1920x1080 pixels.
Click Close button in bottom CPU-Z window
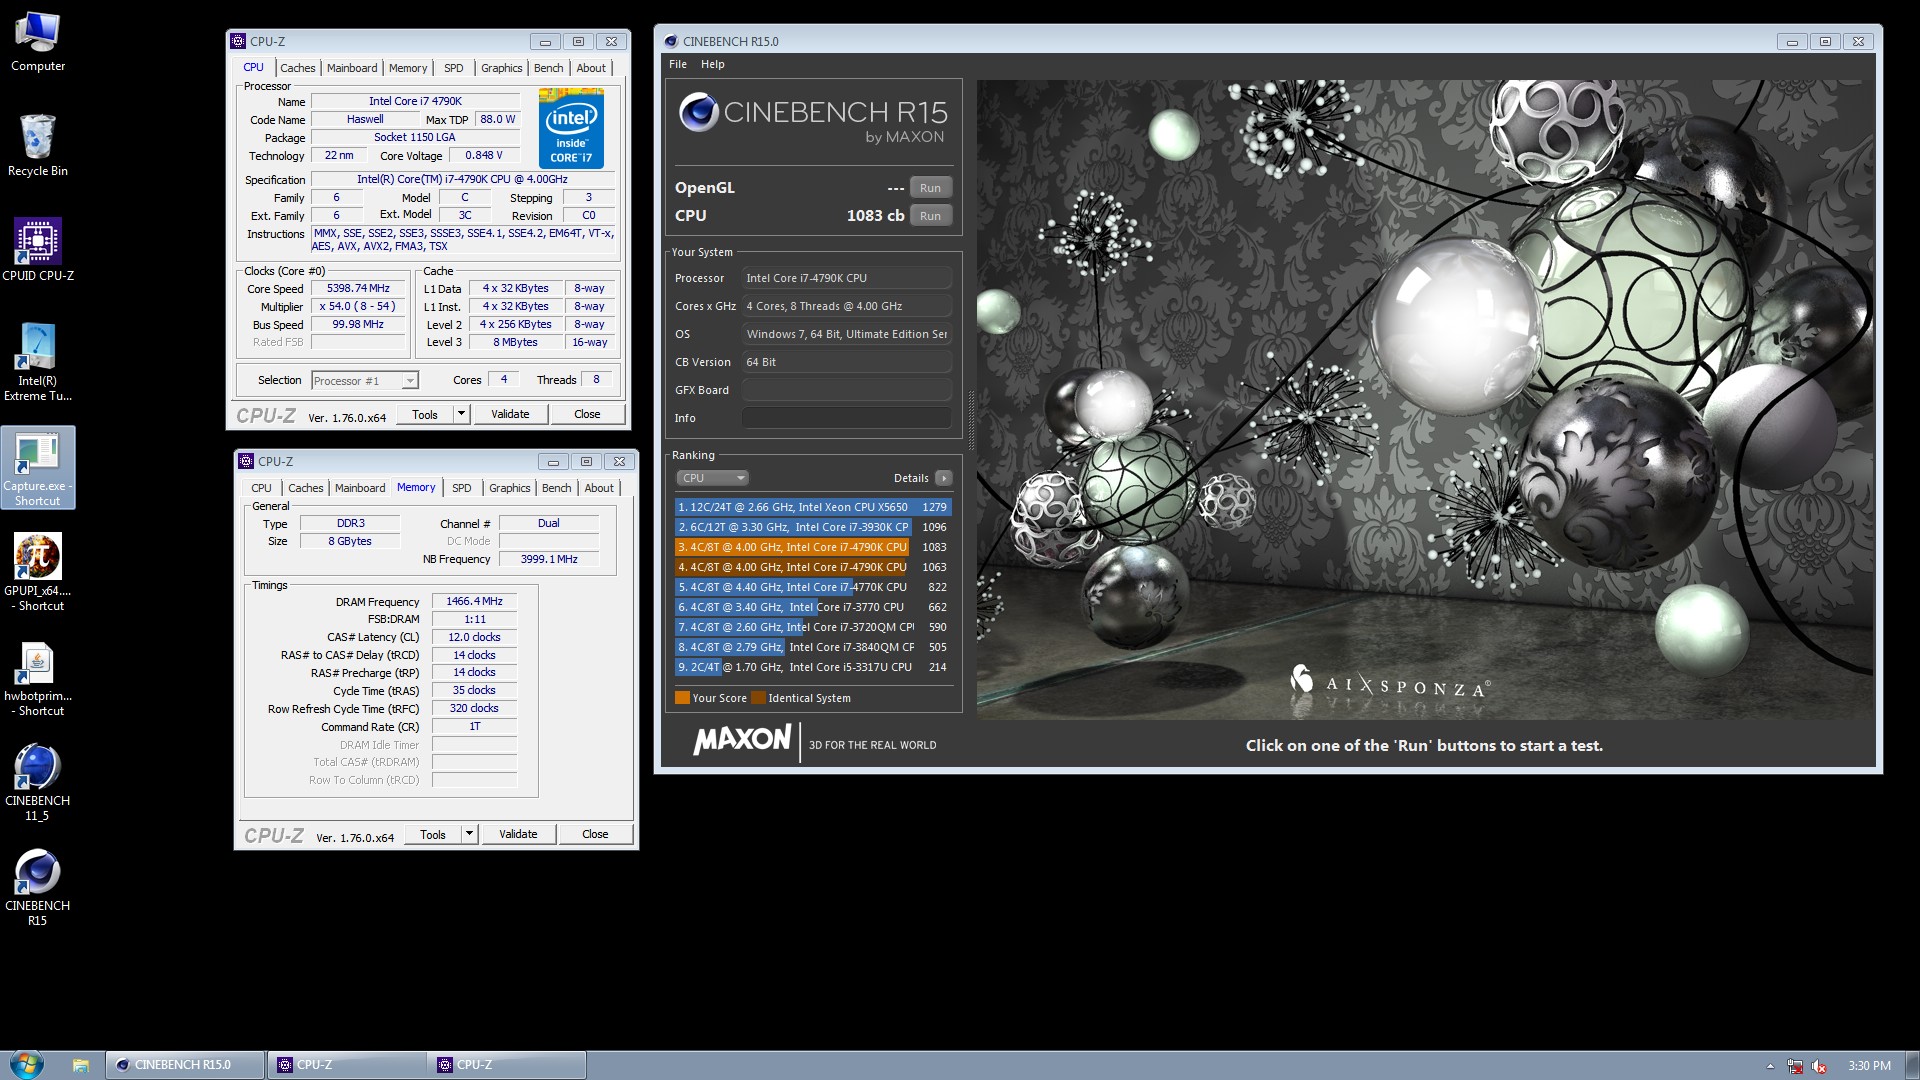[x=595, y=834]
